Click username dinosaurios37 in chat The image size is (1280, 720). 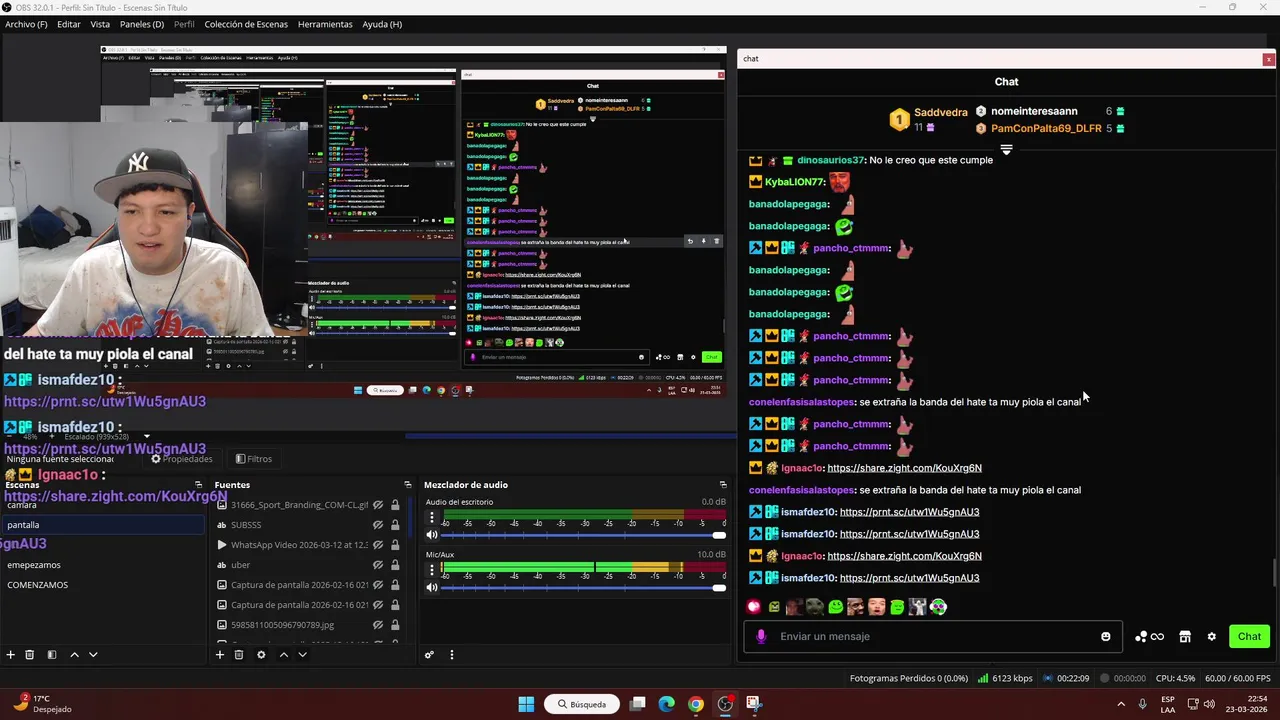coord(830,160)
